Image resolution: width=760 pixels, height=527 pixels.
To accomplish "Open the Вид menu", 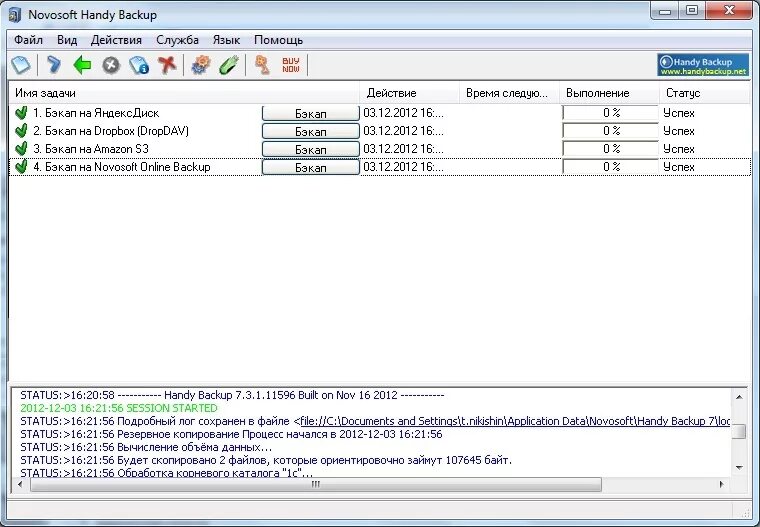I will pyautogui.click(x=67, y=40).
